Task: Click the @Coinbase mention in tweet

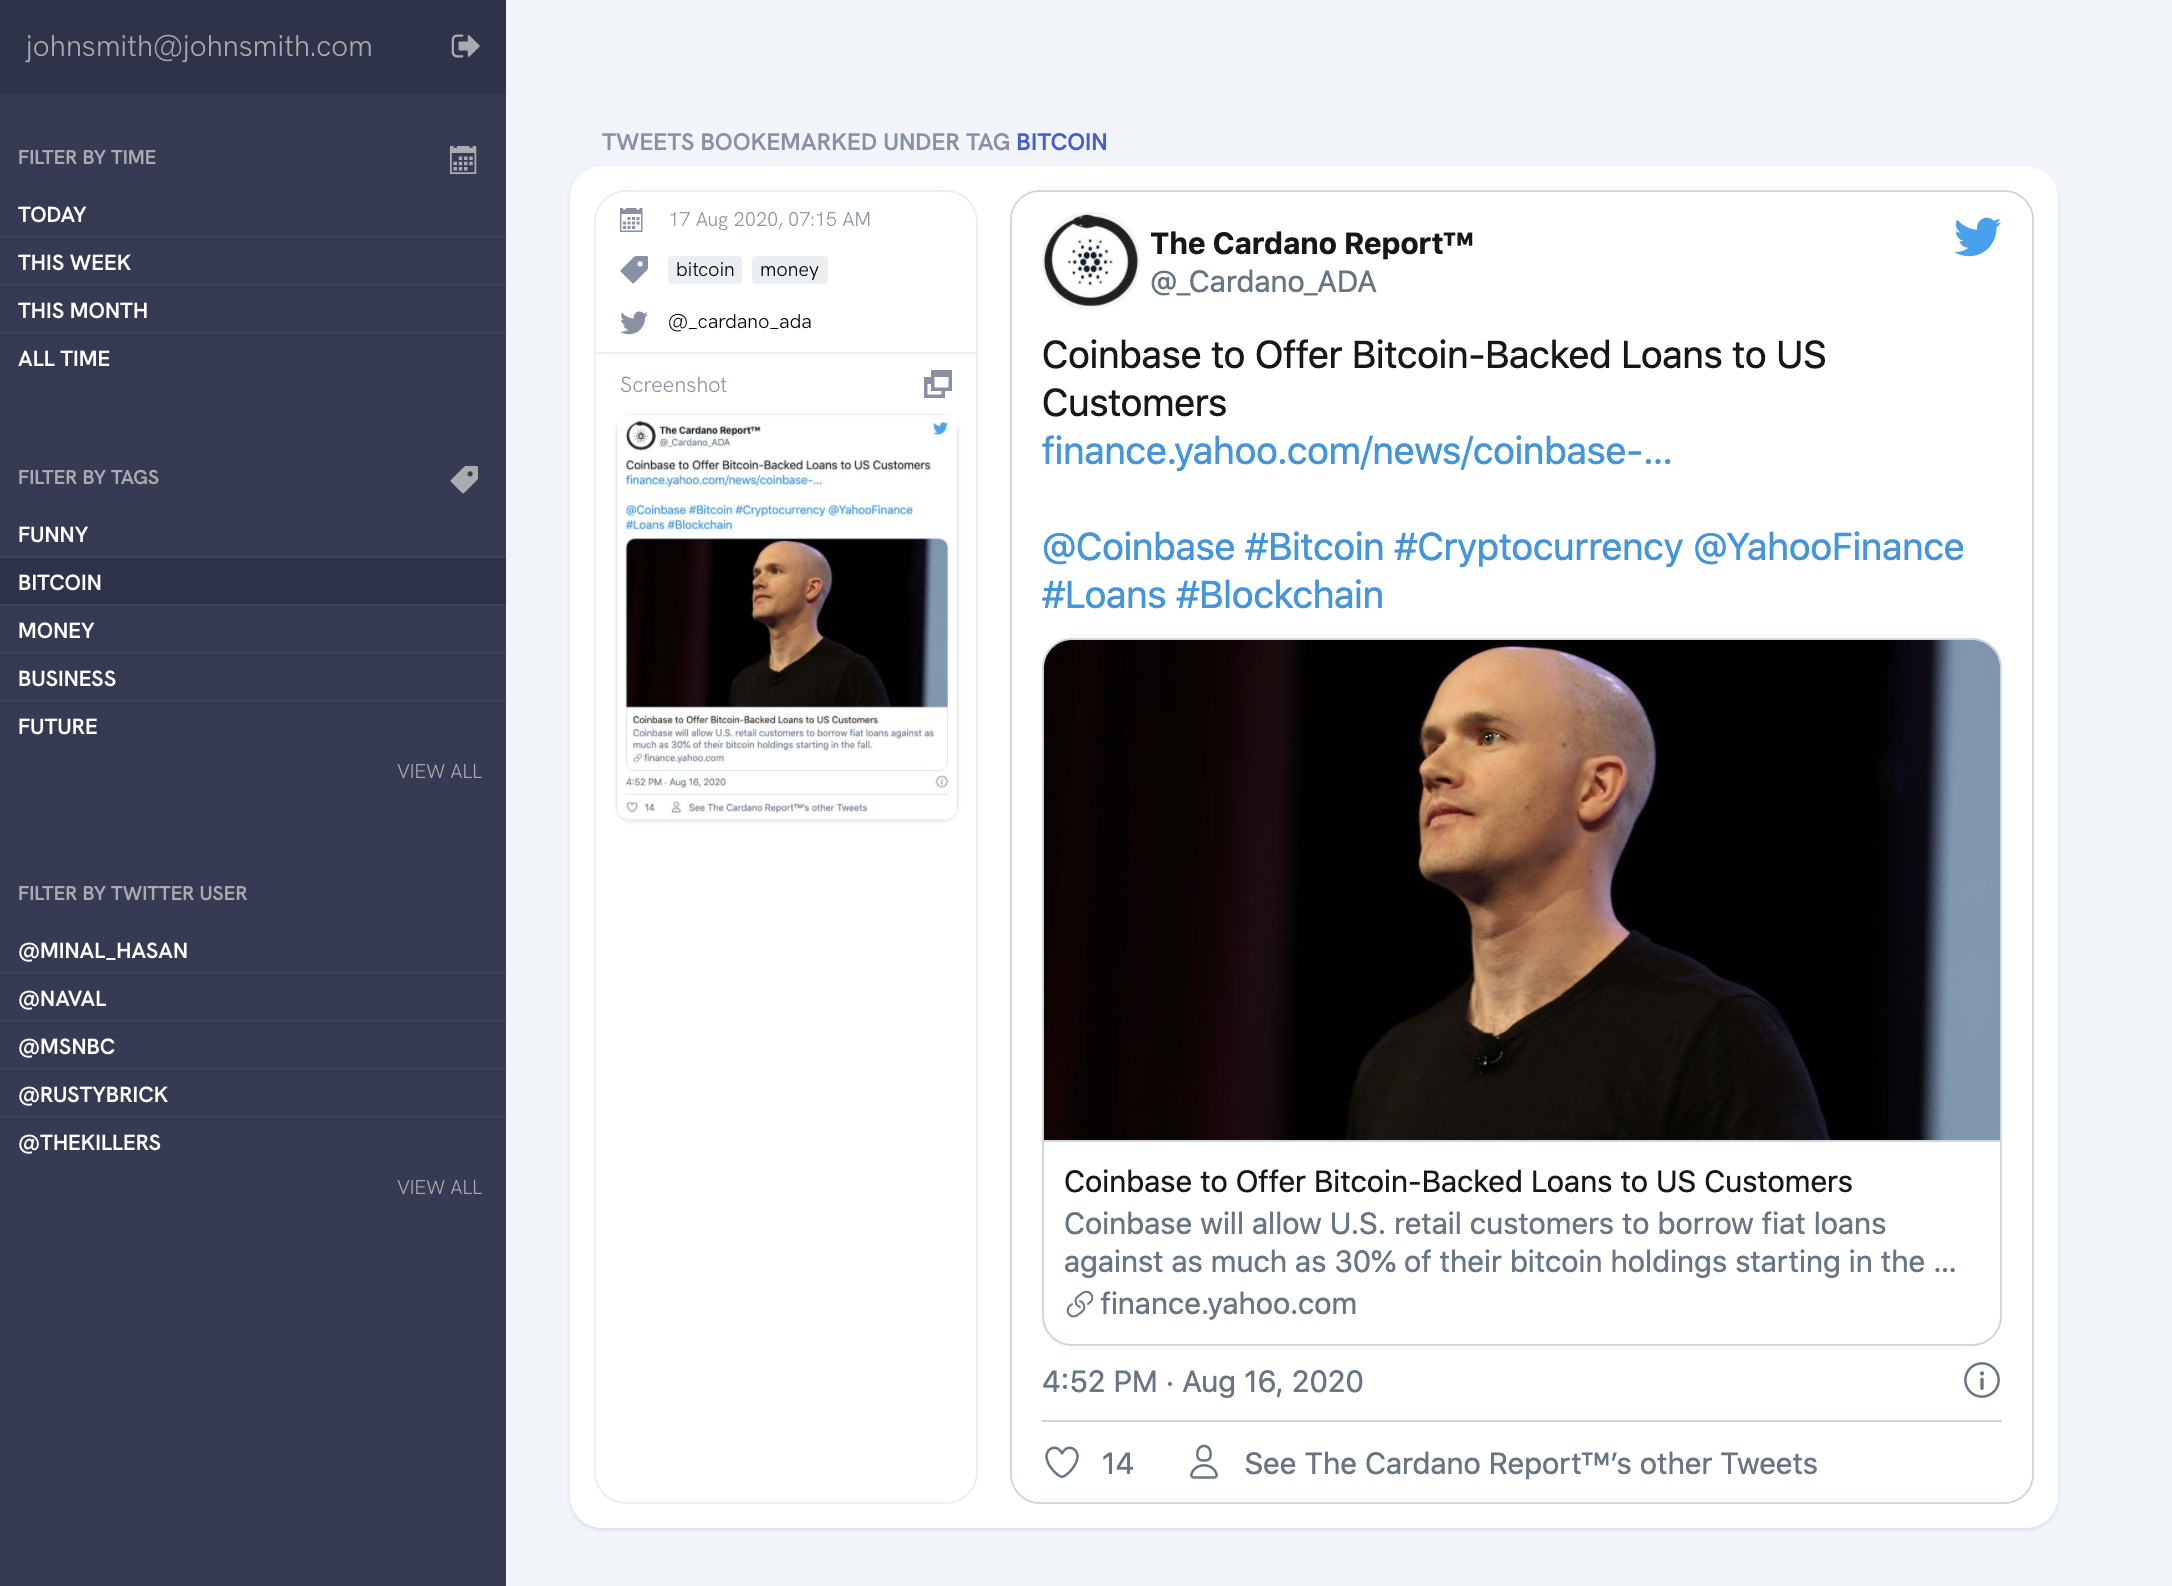Action: click(1138, 547)
